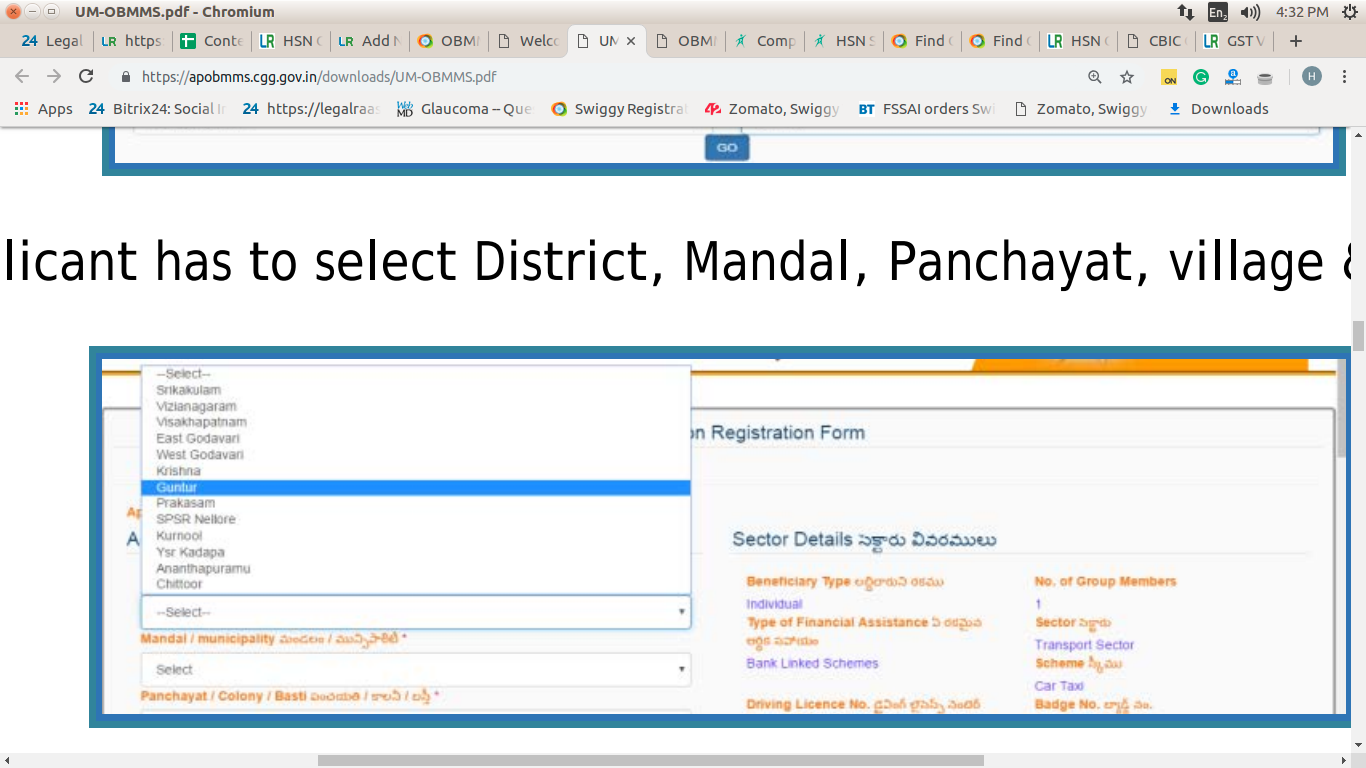This screenshot has height=768, width=1366.
Task: Click the district --Select-- dropdown box
Action: (416, 612)
